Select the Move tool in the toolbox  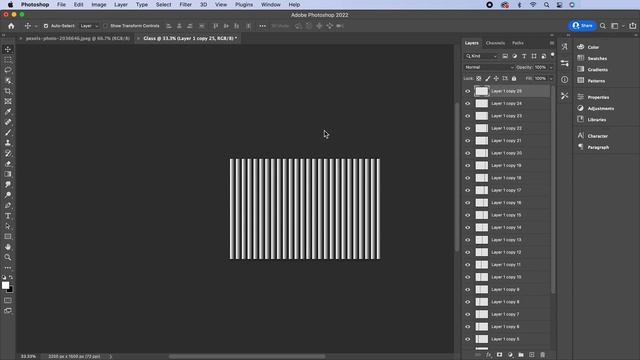click(x=8, y=49)
